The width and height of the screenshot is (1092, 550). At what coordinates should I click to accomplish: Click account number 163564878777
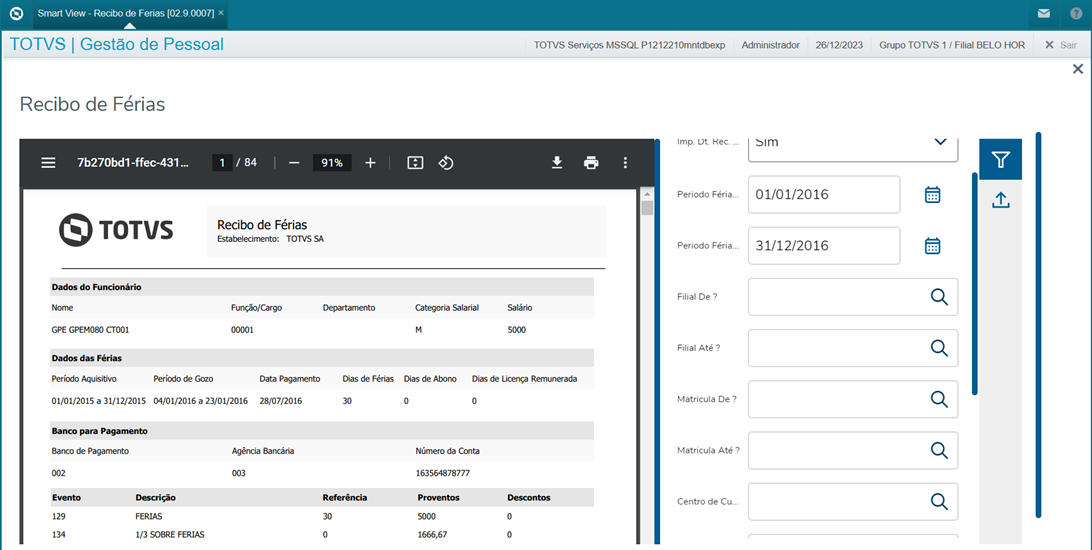coord(443,473)
